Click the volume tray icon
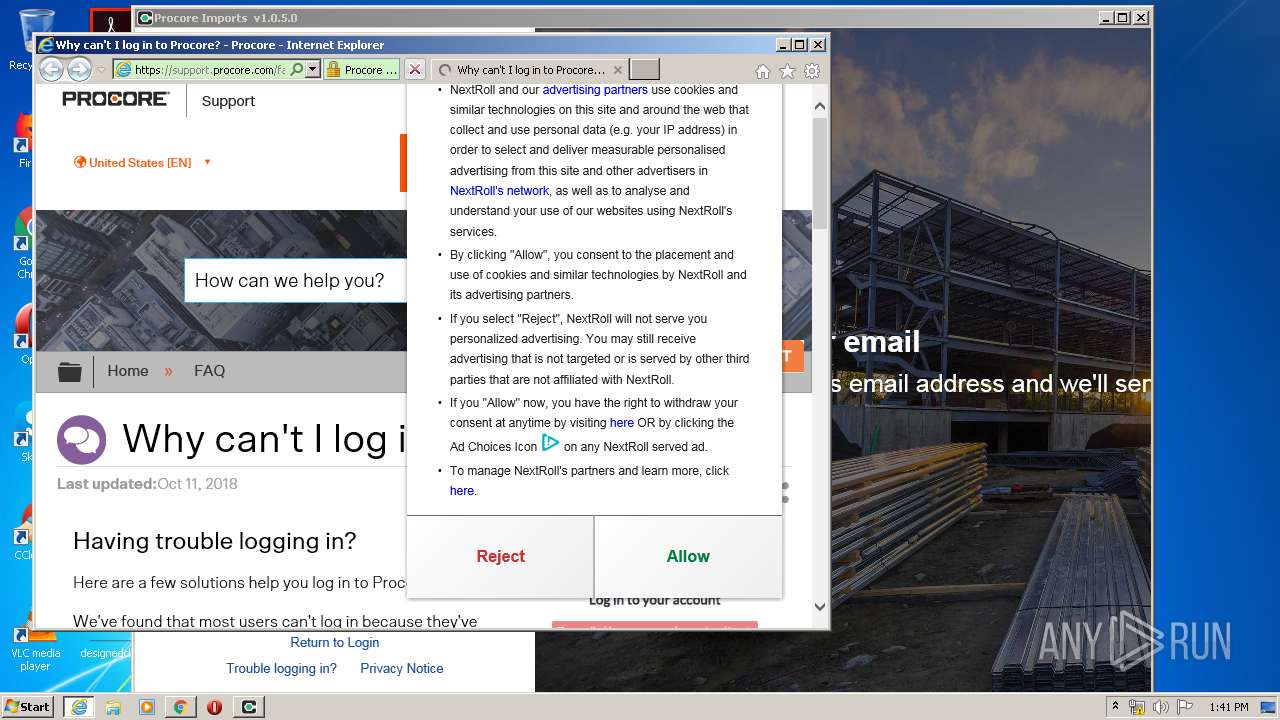This screenshot has height=720, width=1280. tap(1161, 707)
